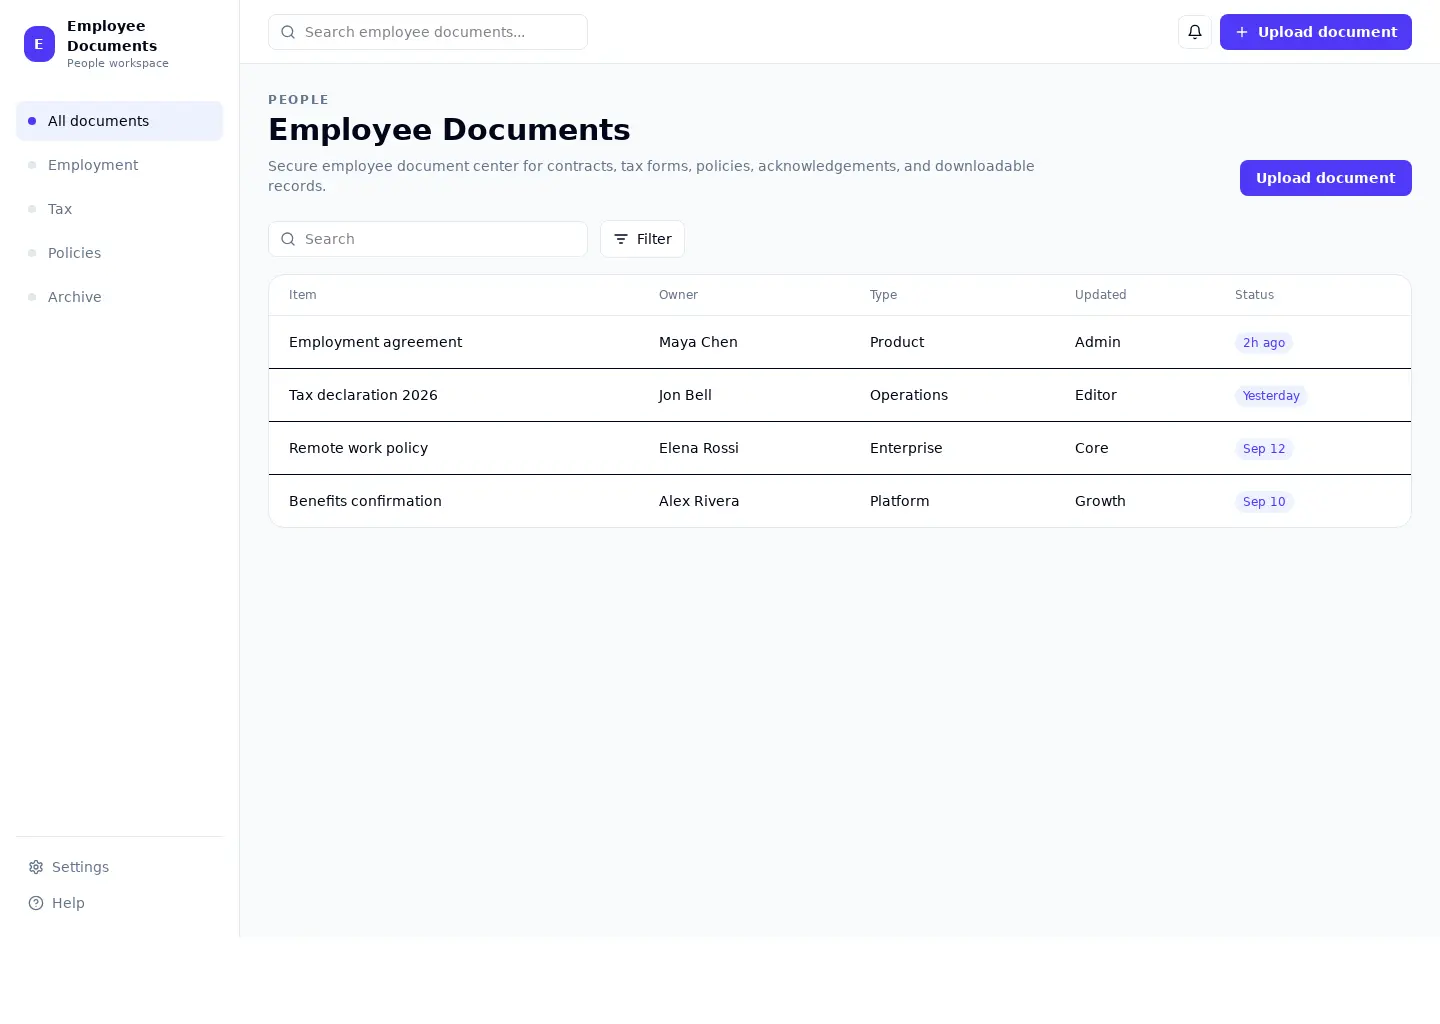Click the notification bell icon
The height and width of the screenshot is (1024, 1440).
pos(1195,32)
